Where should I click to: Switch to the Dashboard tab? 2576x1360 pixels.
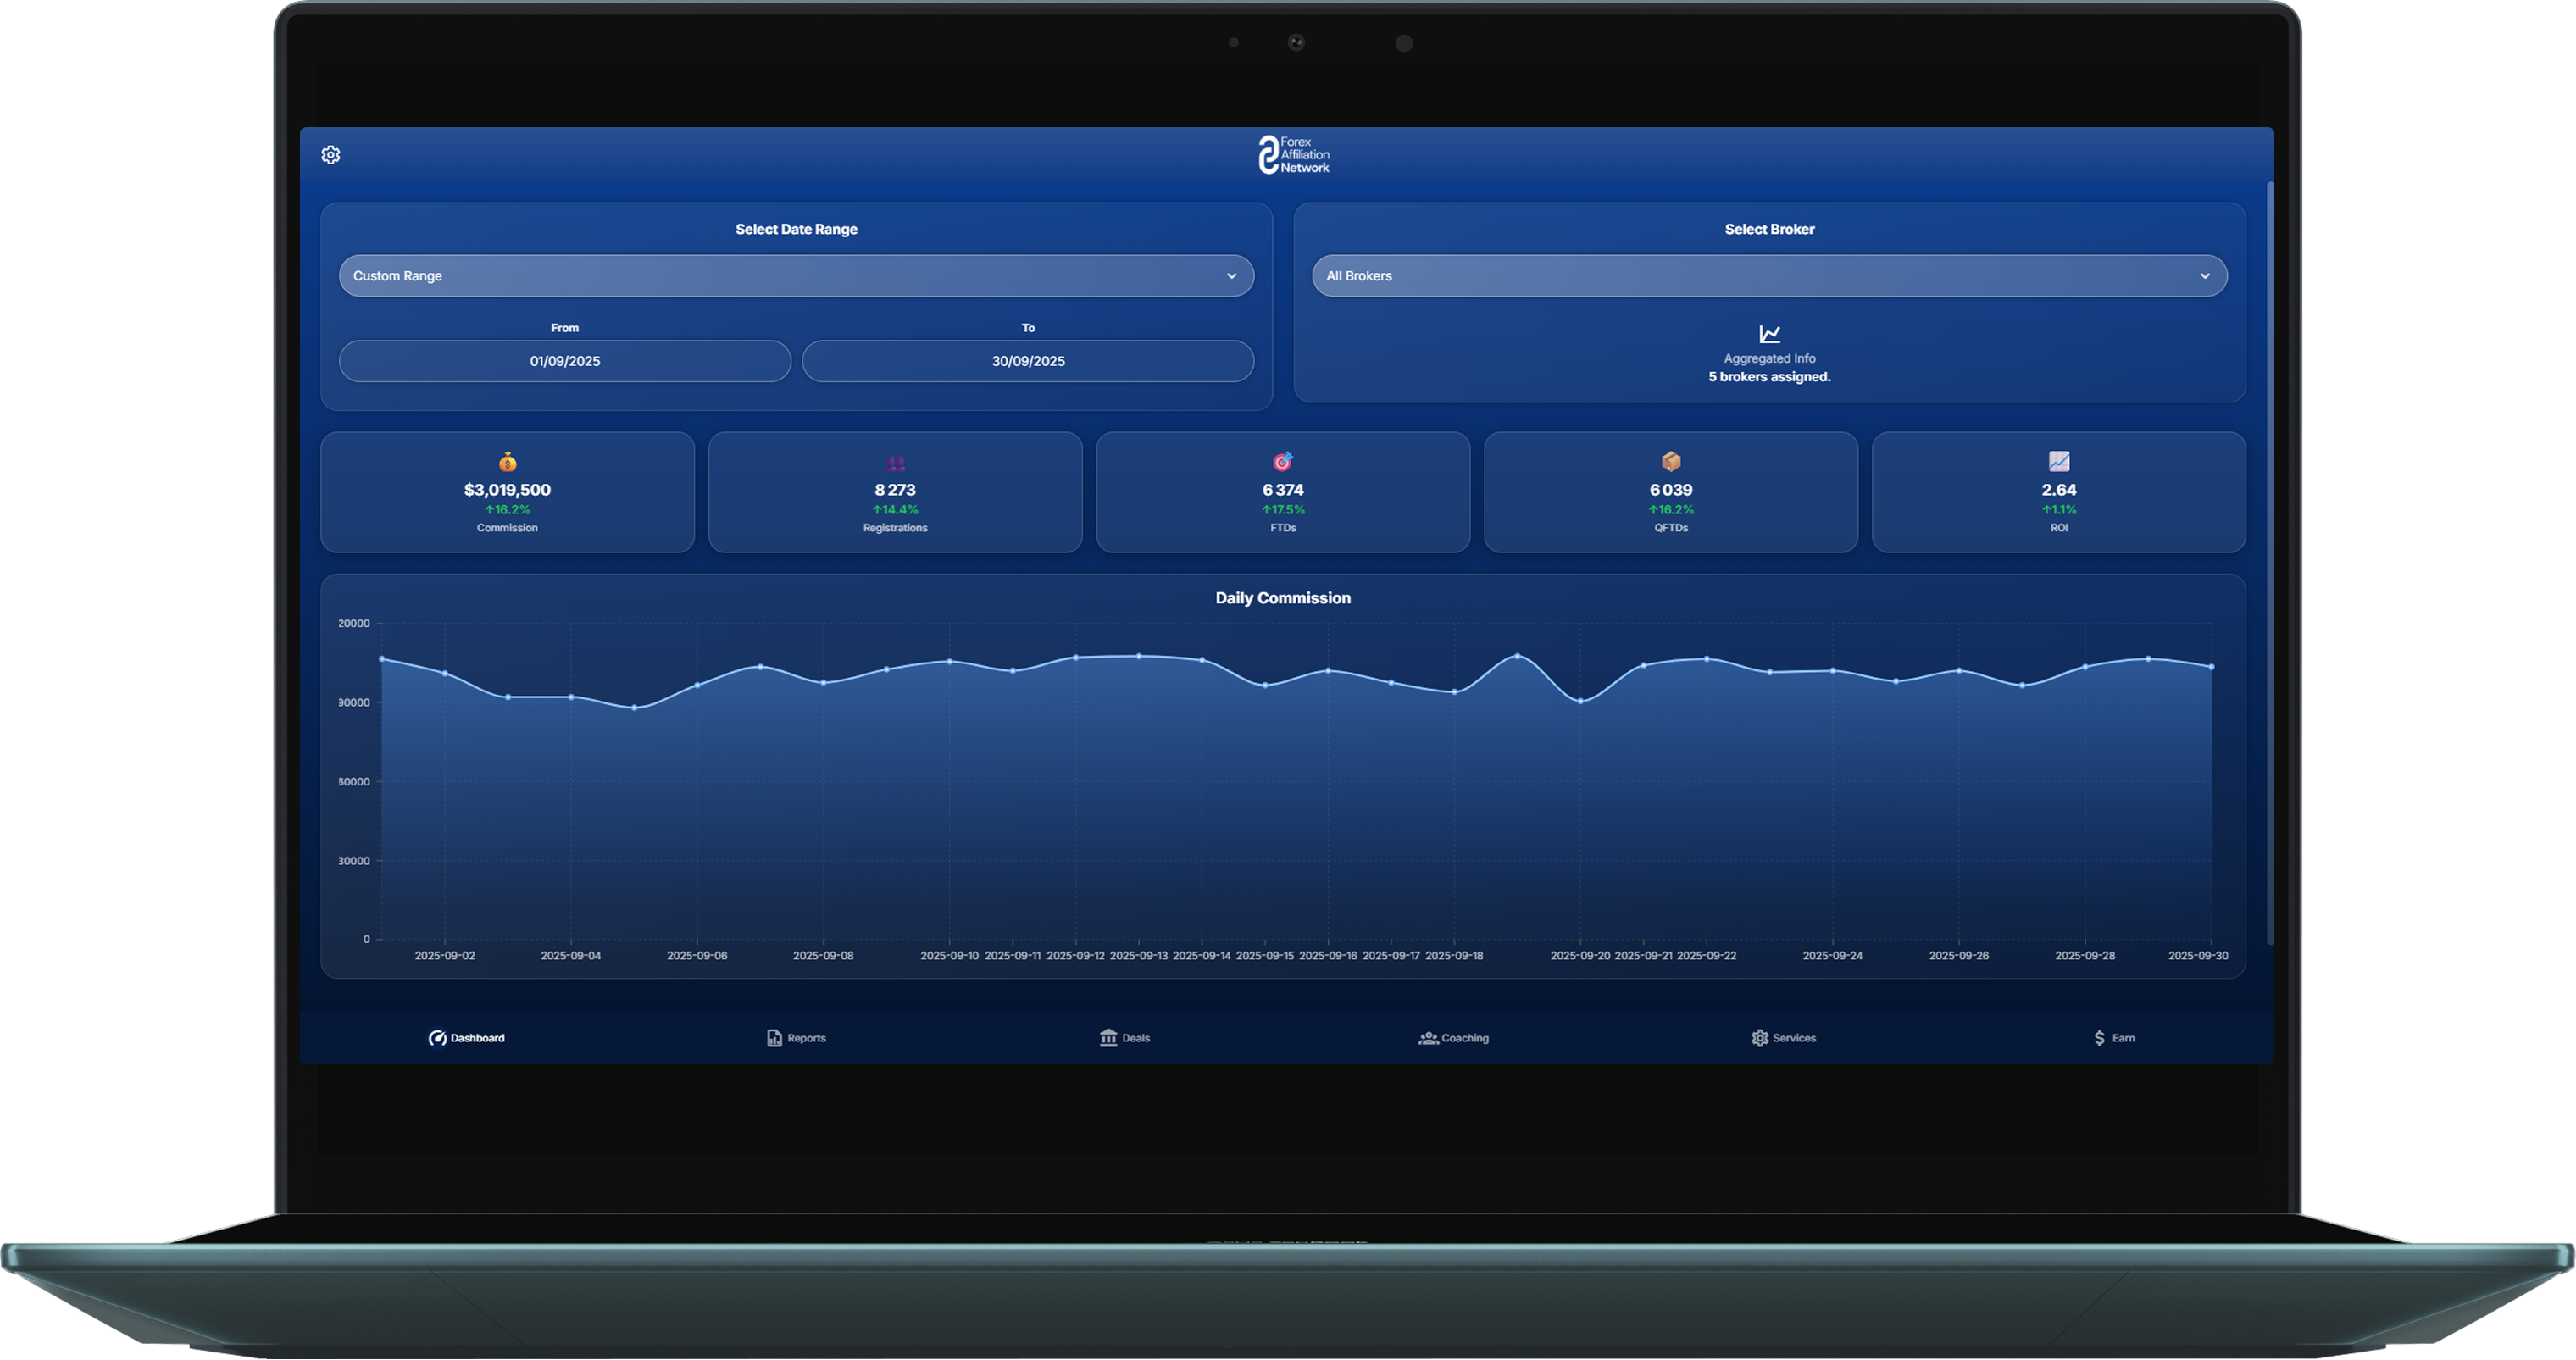tap(467, 1038)
